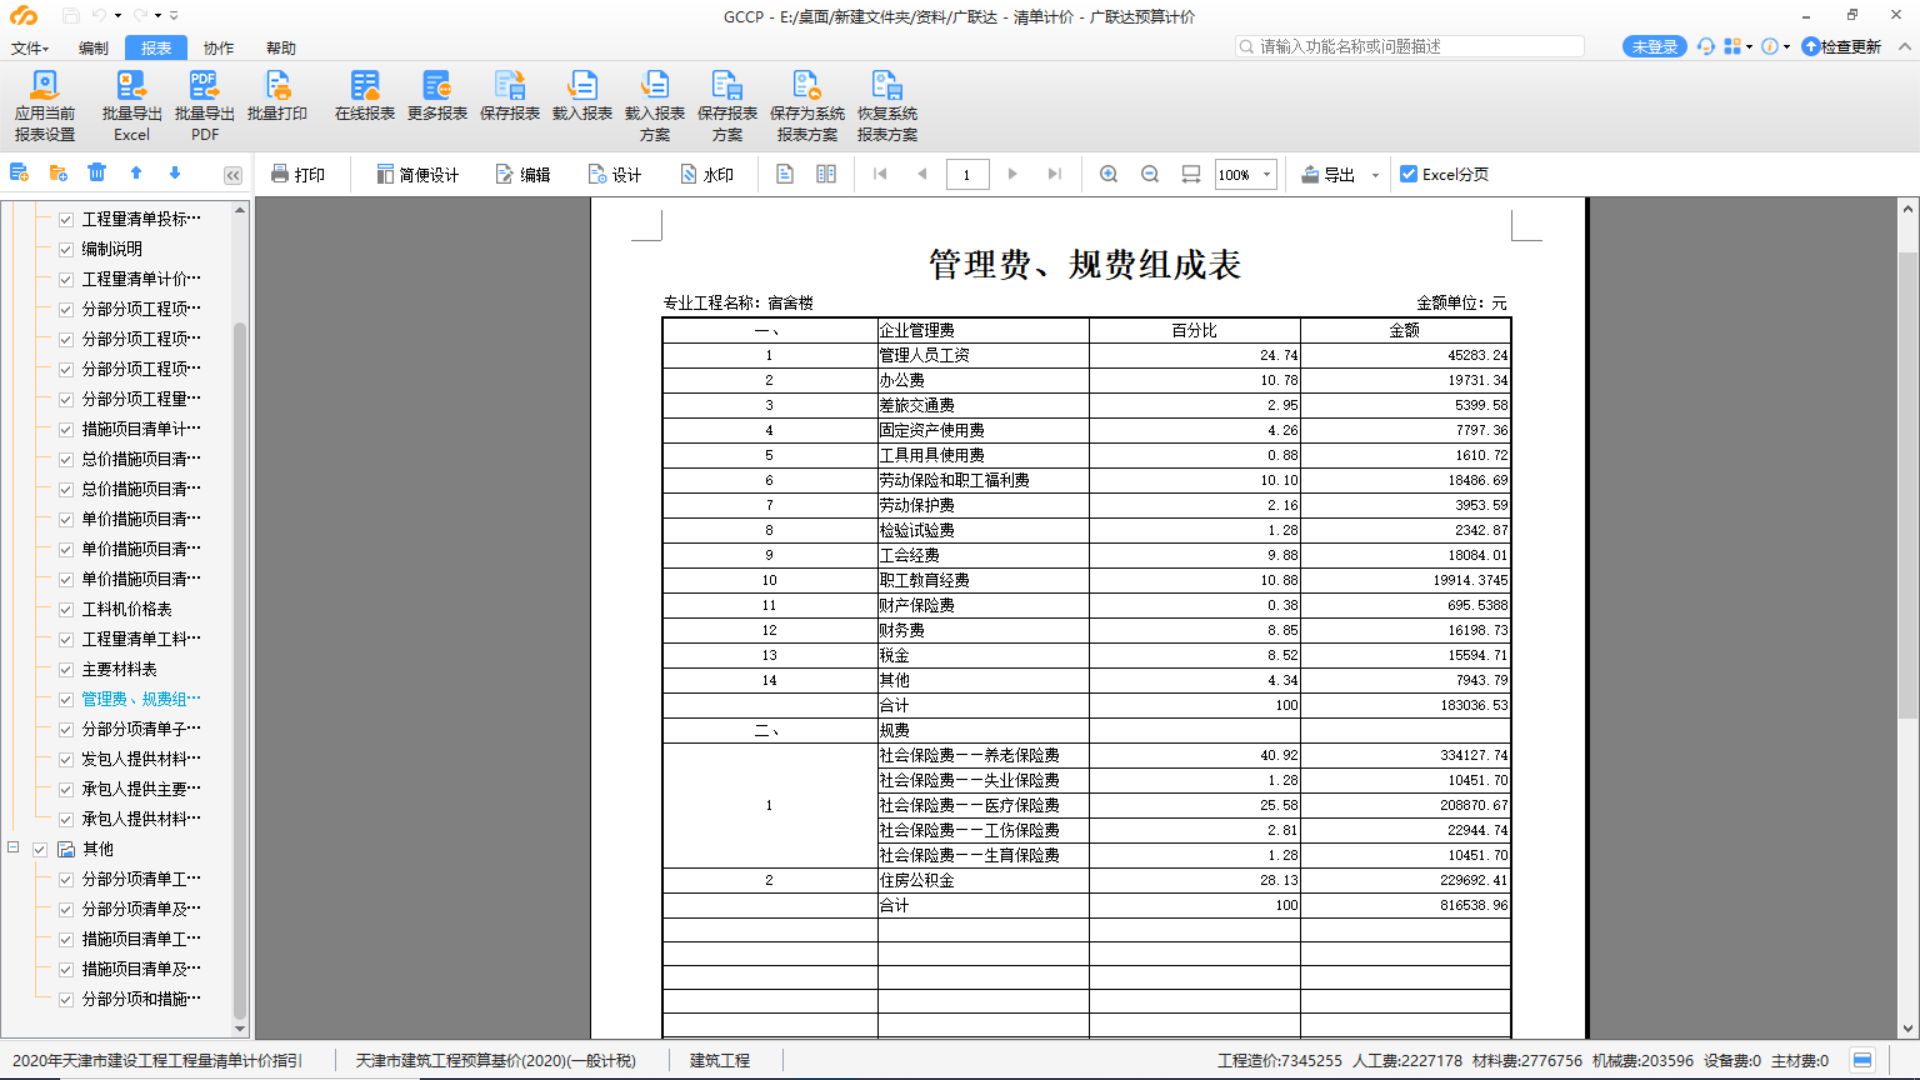Click 批量打印 icon
The height and width of the screenshot is (1080, 1920).
277,97
